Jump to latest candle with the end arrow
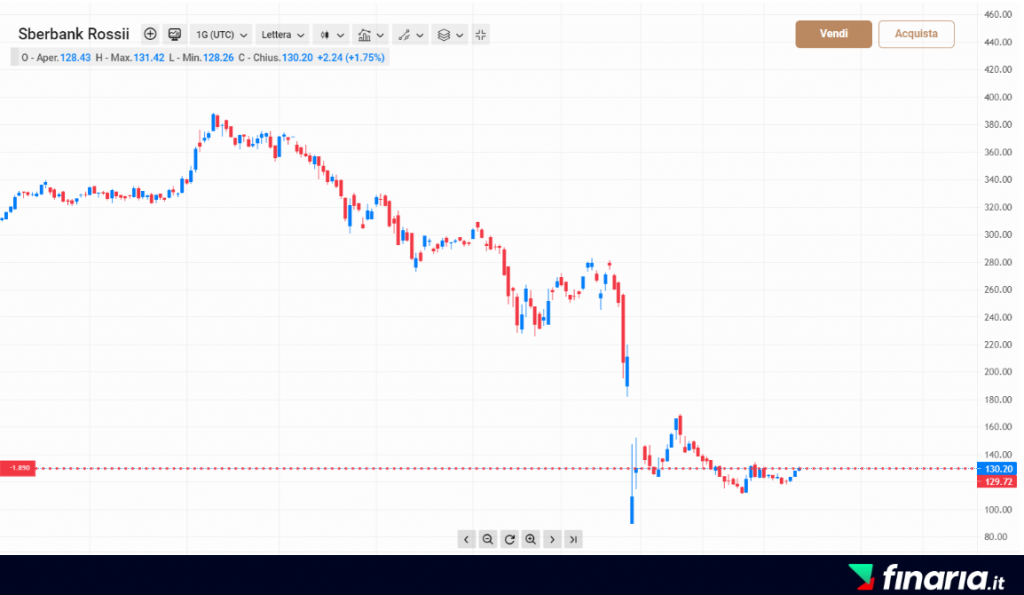This screenshot has height=595, width=1024. click(x=573, y=539)
